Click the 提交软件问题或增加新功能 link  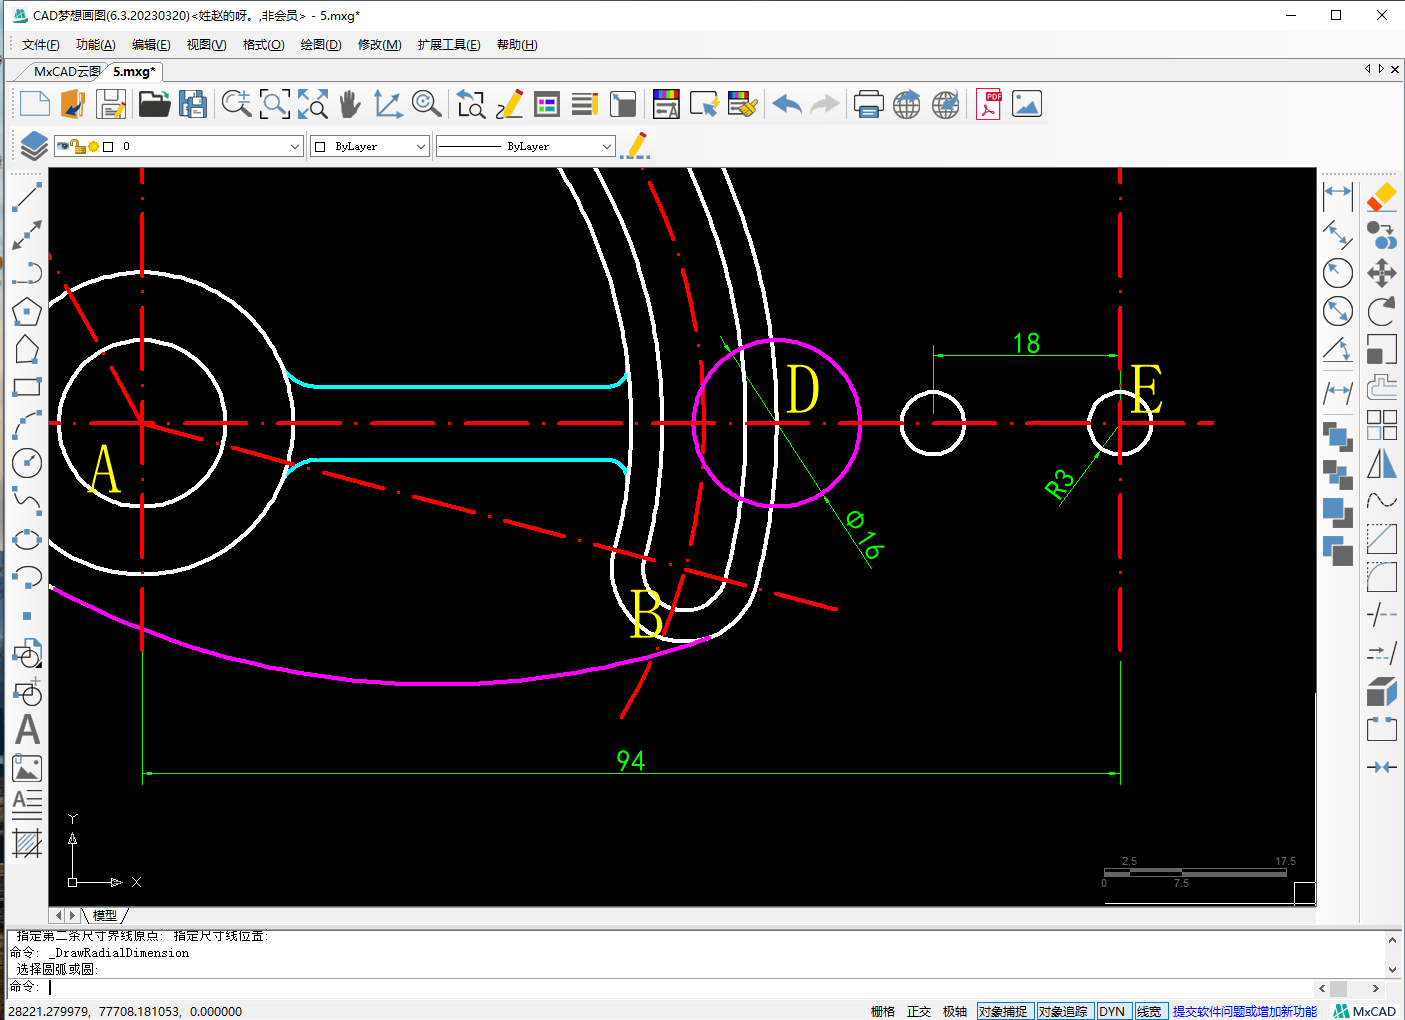(1244, 1011)
